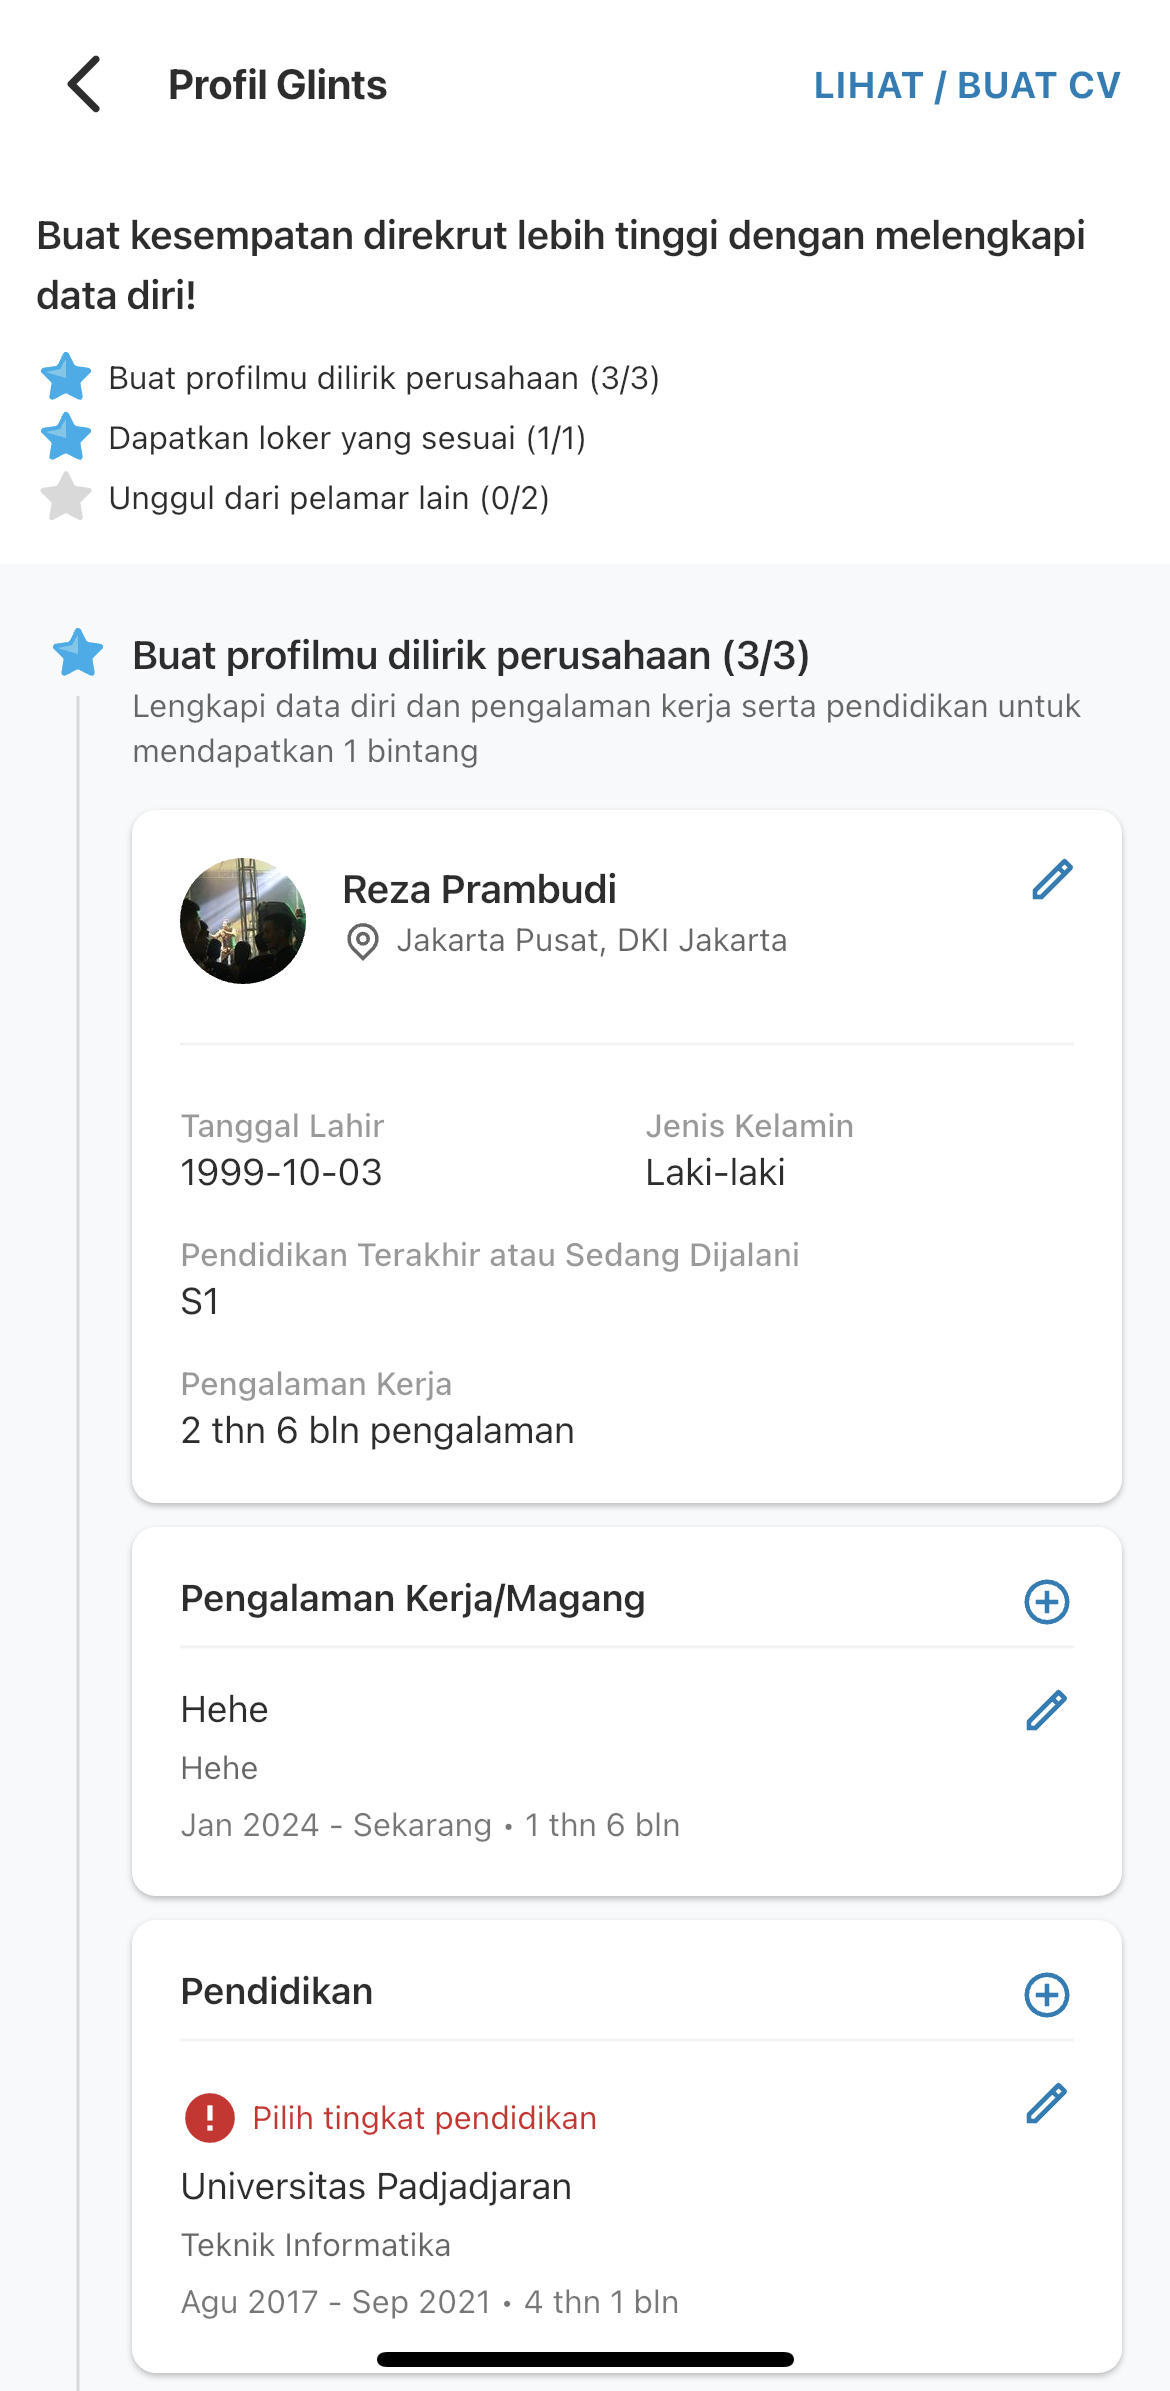
Task: Tap 'Pilih tingkat pendidikan' warning text
Action: [x=425, y=2118]
